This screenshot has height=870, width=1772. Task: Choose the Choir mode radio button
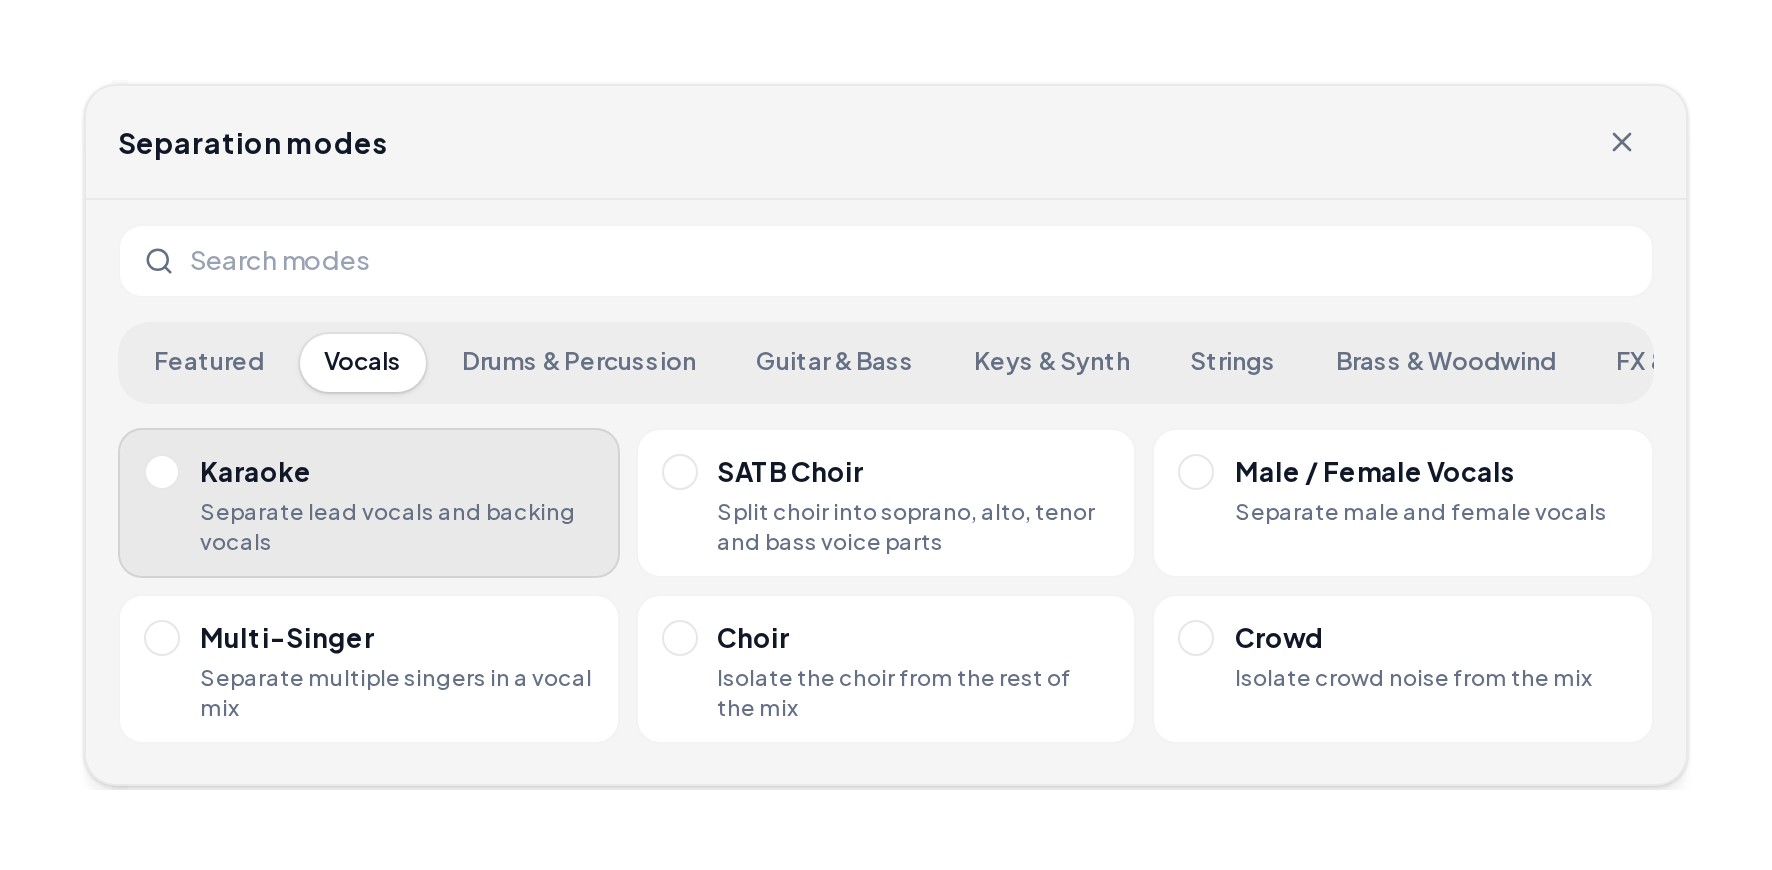680,638
